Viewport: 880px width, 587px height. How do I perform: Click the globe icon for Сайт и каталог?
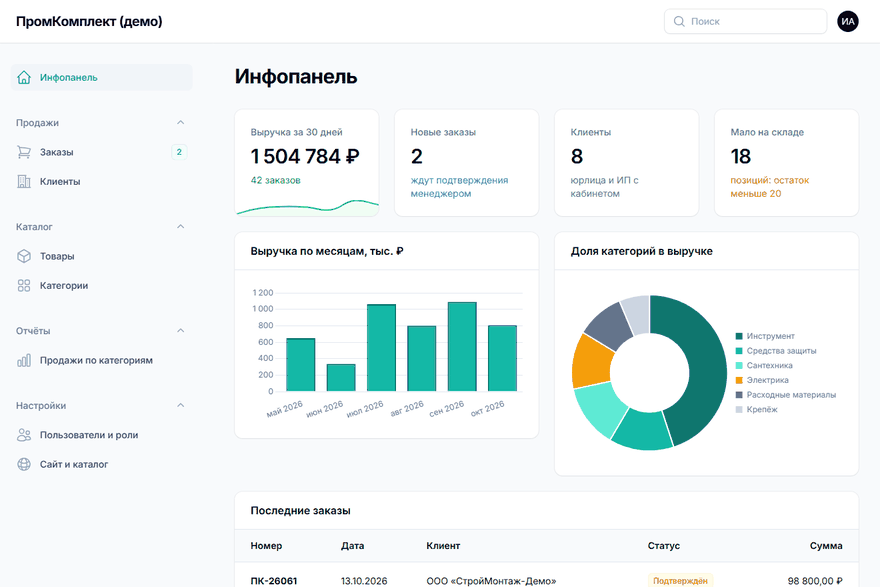pos(24,464)
